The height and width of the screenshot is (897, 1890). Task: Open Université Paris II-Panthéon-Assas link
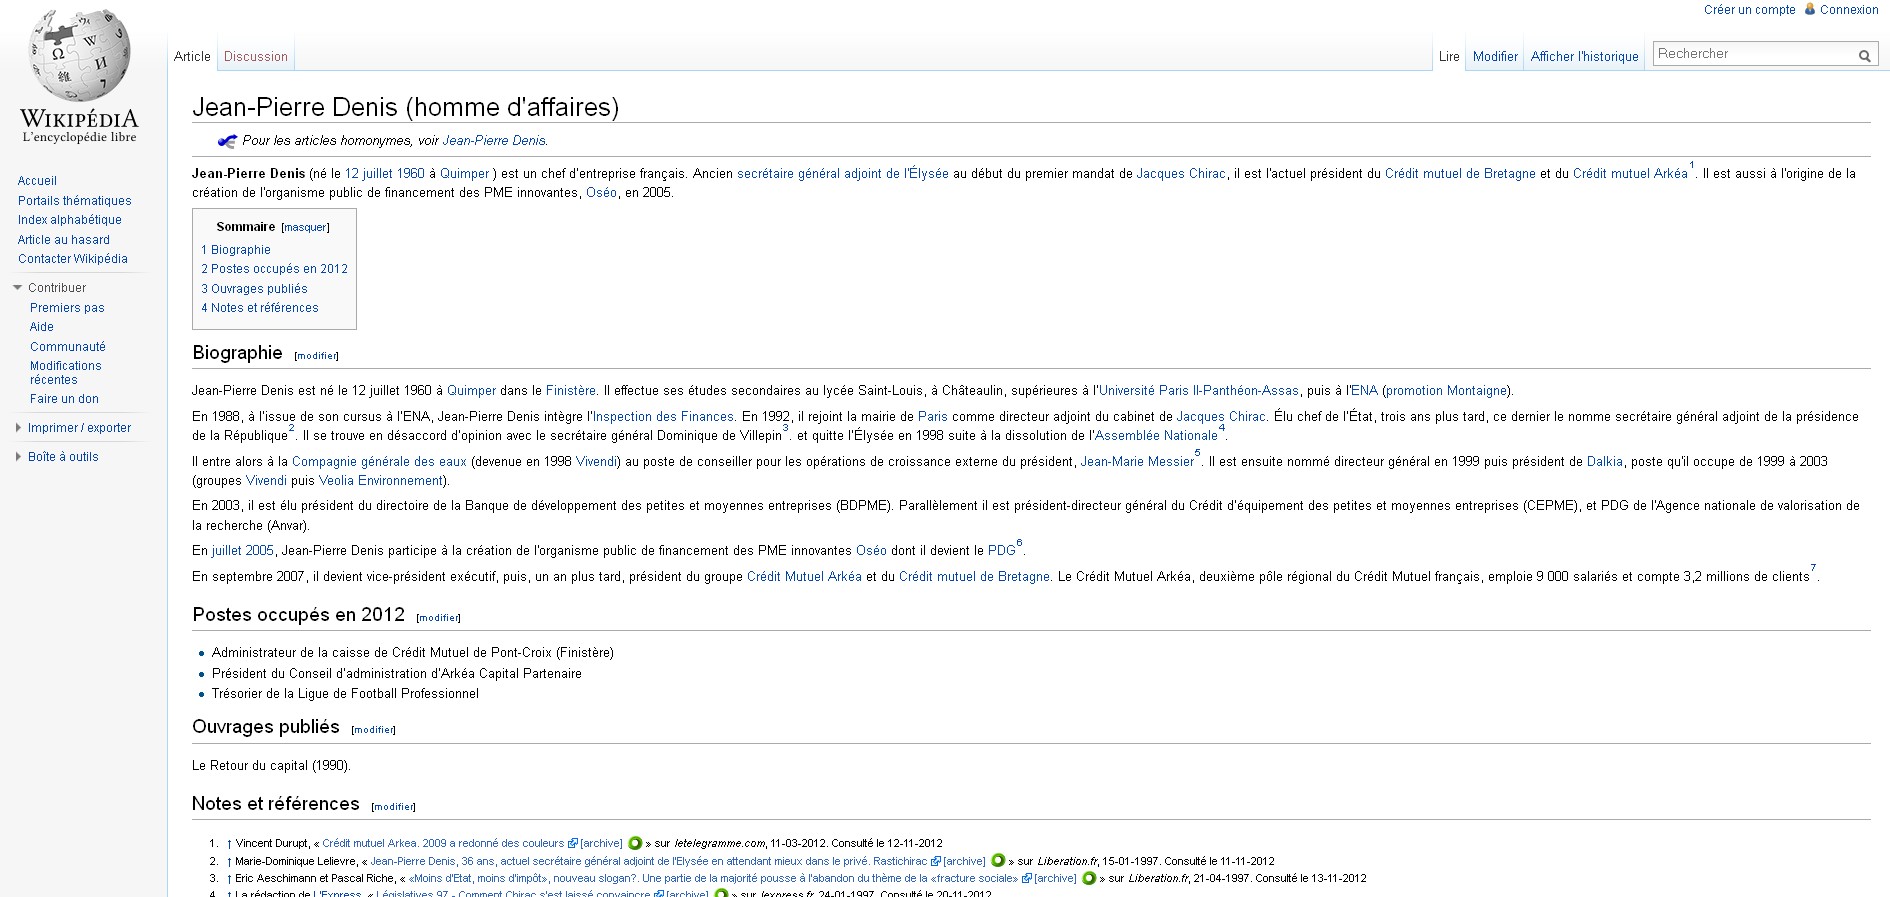click(x=1199, y=391)
